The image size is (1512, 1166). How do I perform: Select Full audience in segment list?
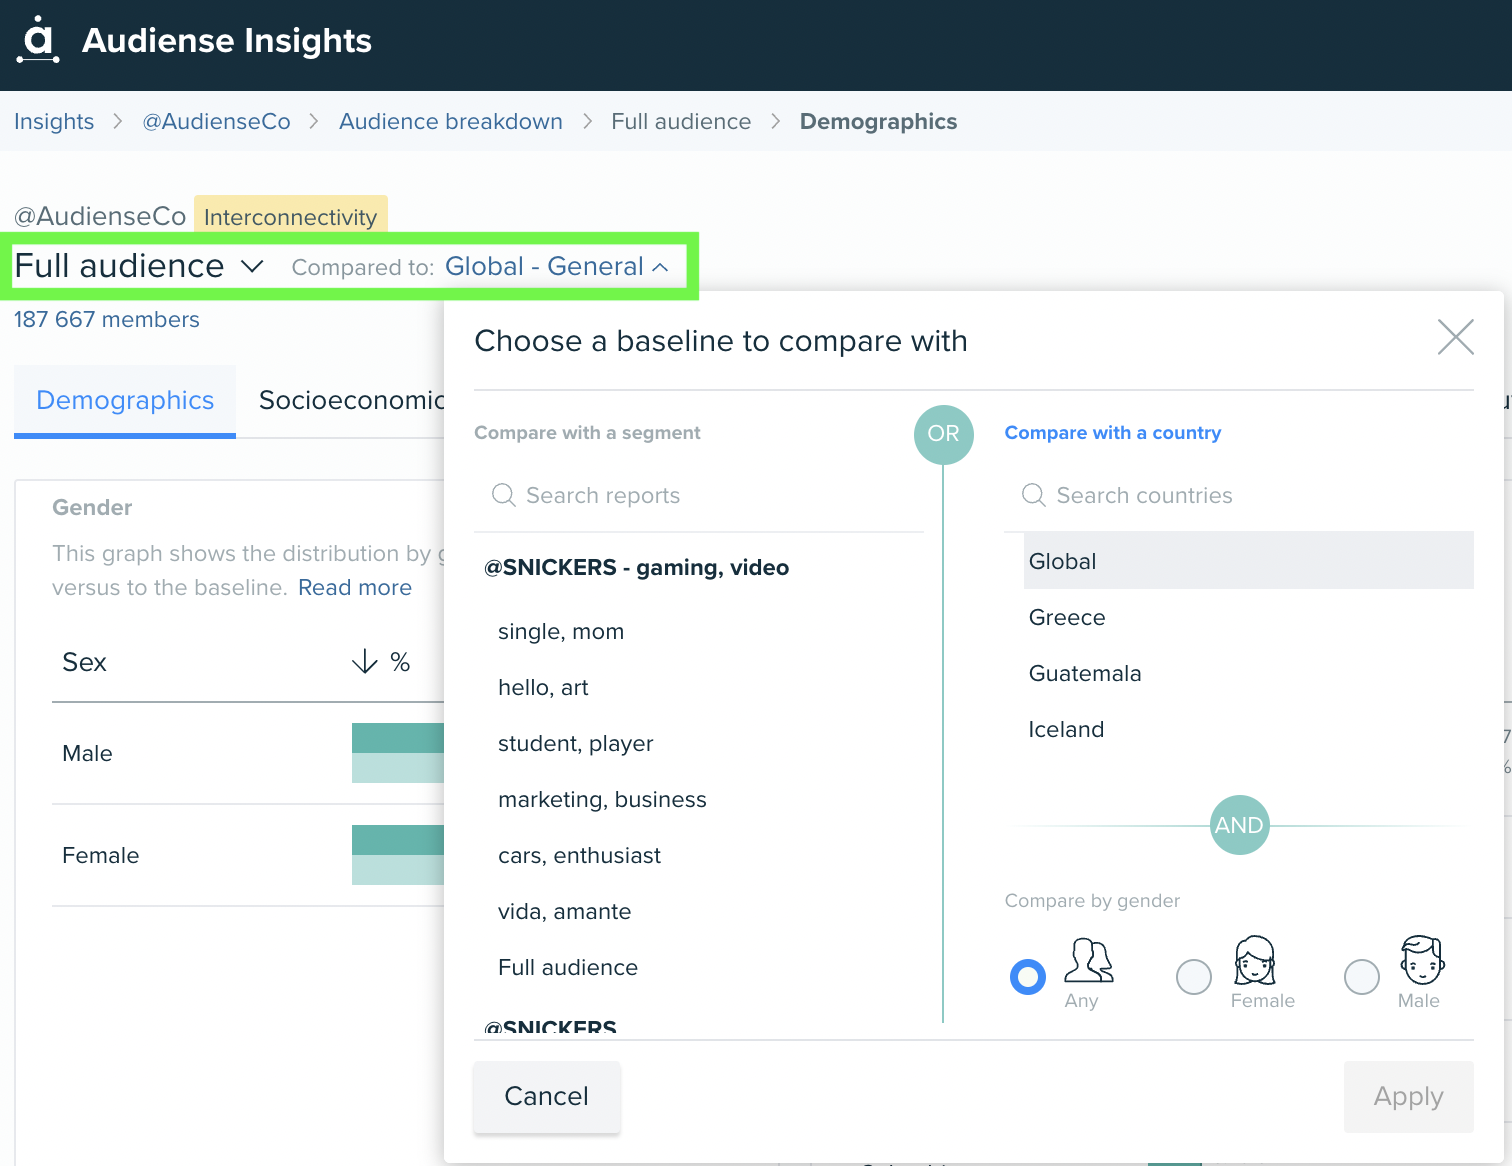(x=568, y=967)
